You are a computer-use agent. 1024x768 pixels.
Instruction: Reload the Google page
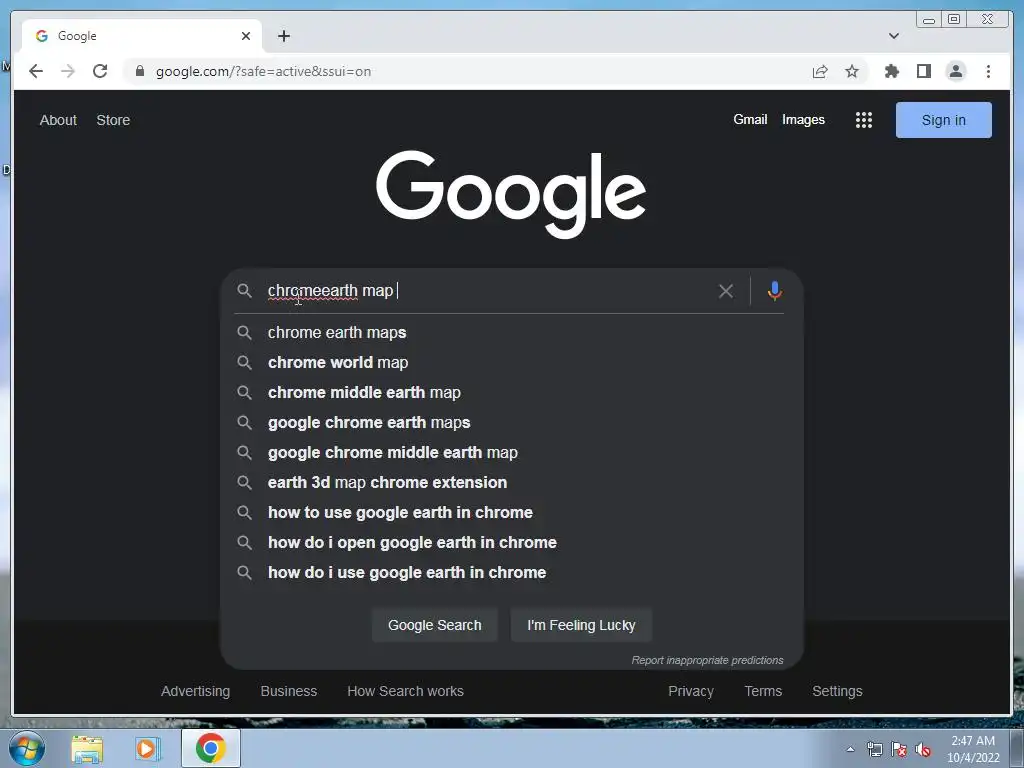coord(100,71)
